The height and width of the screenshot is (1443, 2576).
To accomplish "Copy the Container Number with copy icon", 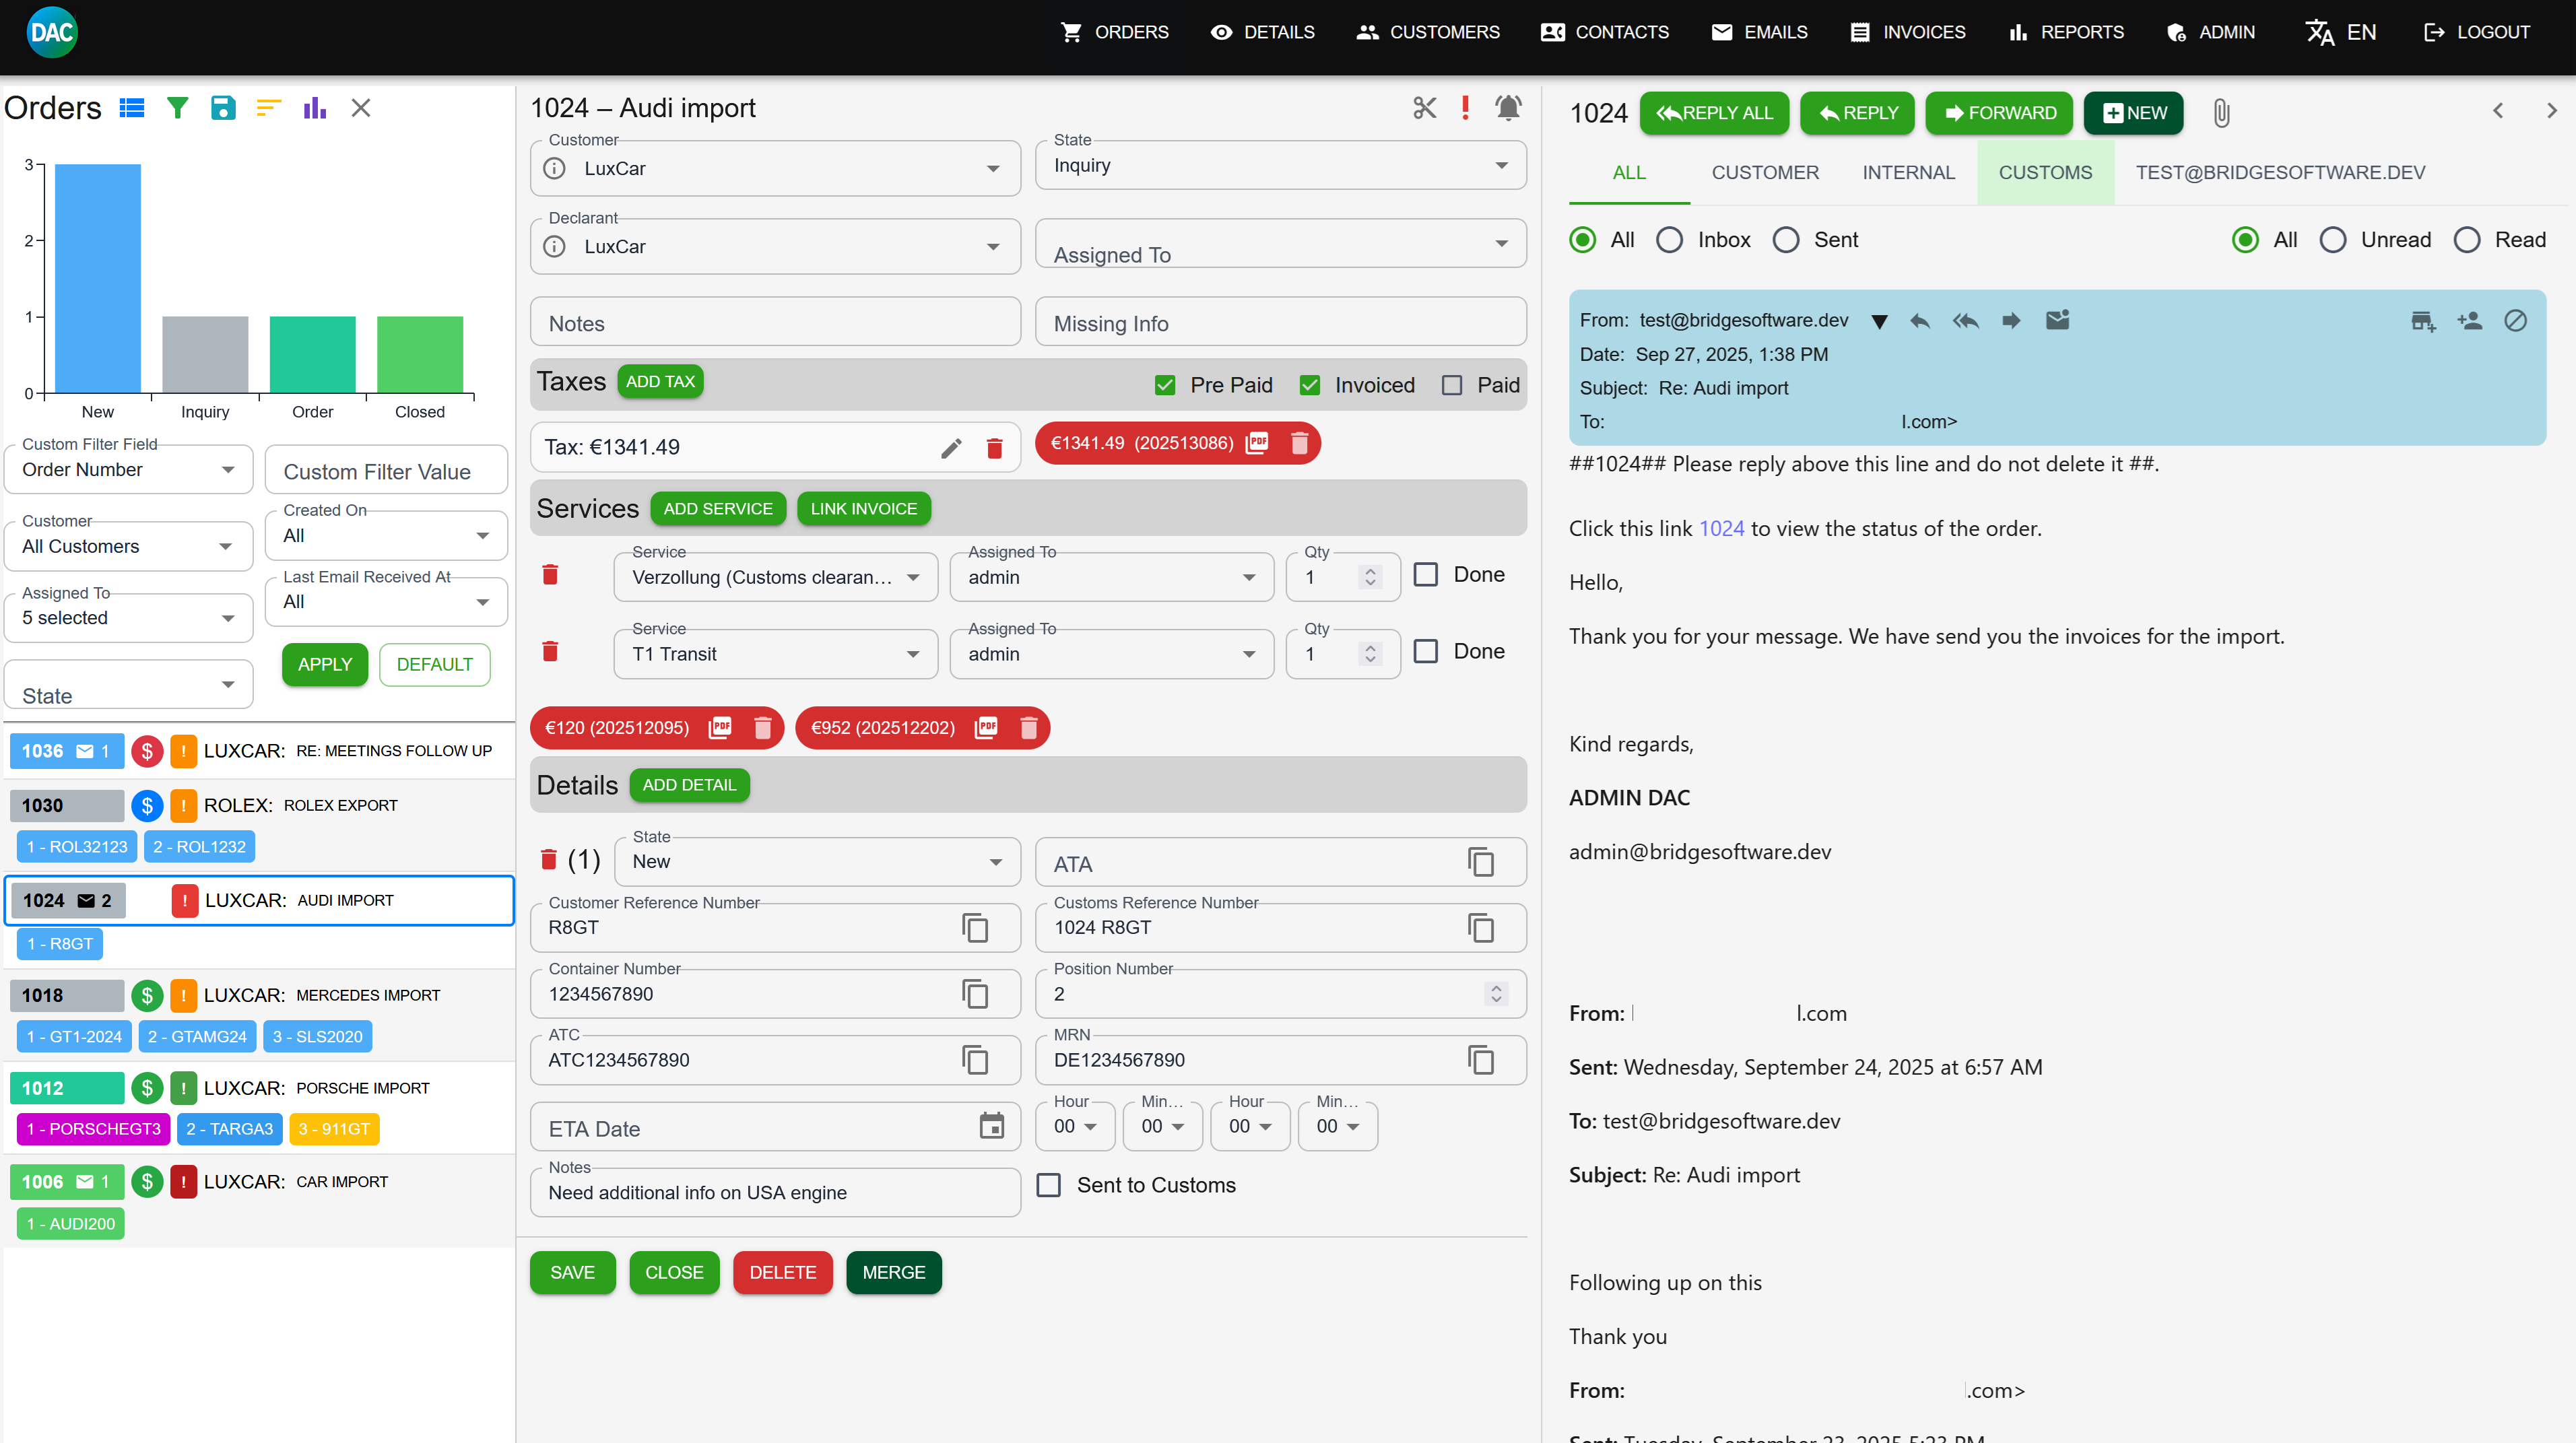I will tap(975, 994).
